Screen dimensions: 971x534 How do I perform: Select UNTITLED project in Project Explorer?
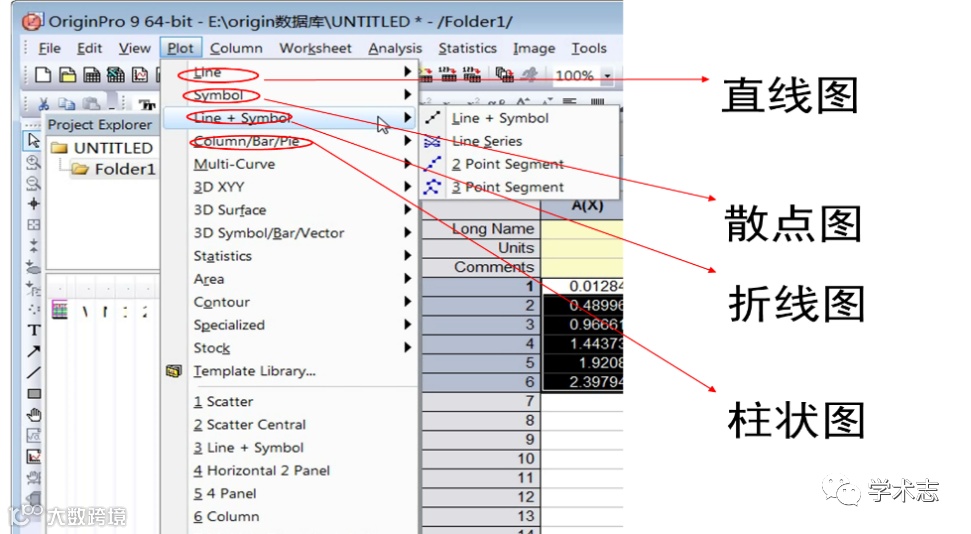click(113, 148)
